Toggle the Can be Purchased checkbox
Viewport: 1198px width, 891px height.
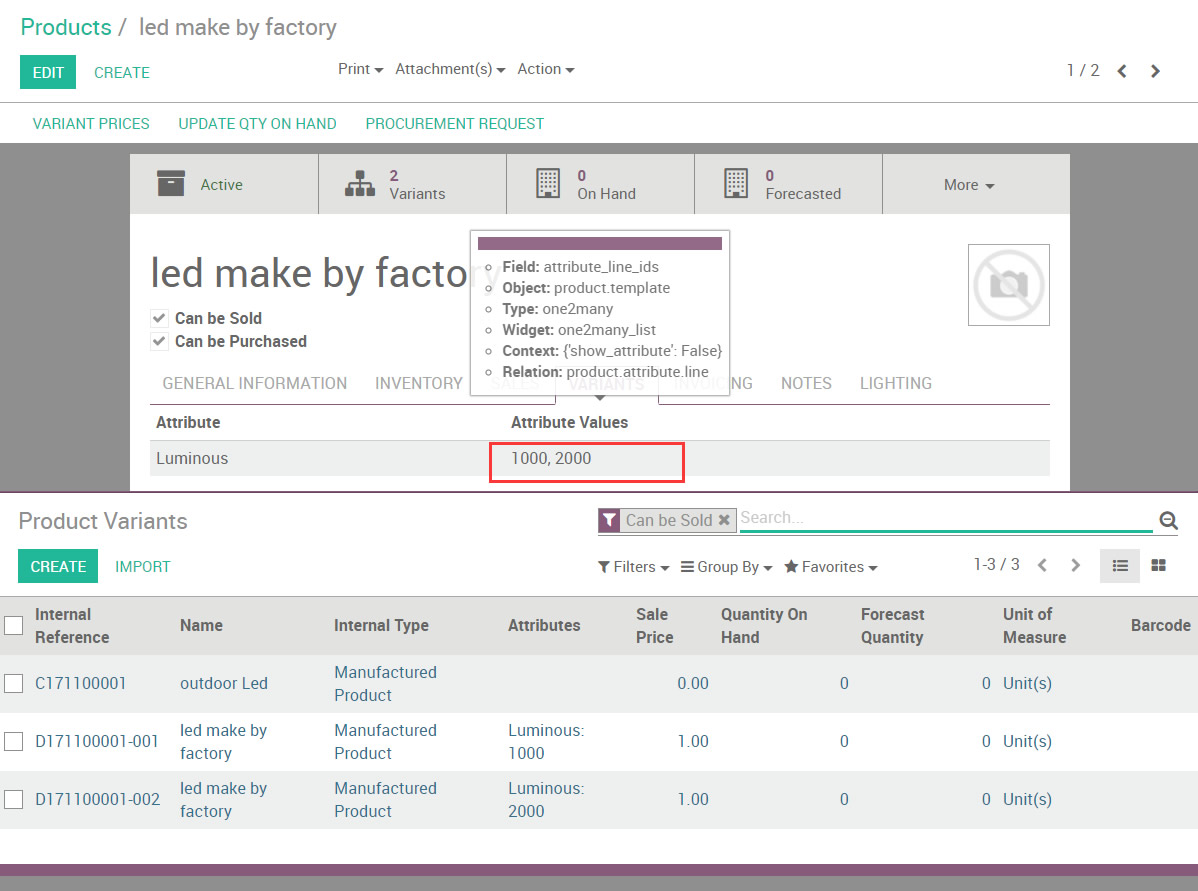pos(160,342)
